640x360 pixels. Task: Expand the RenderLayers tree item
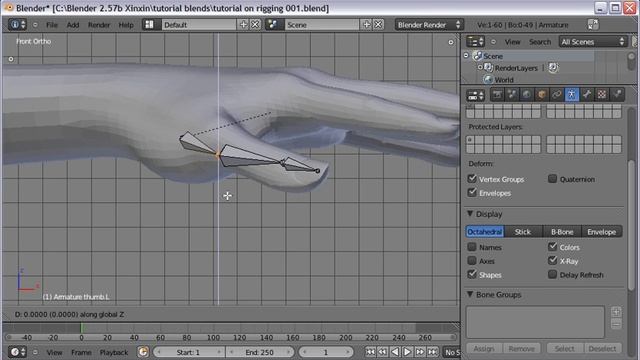480,67
